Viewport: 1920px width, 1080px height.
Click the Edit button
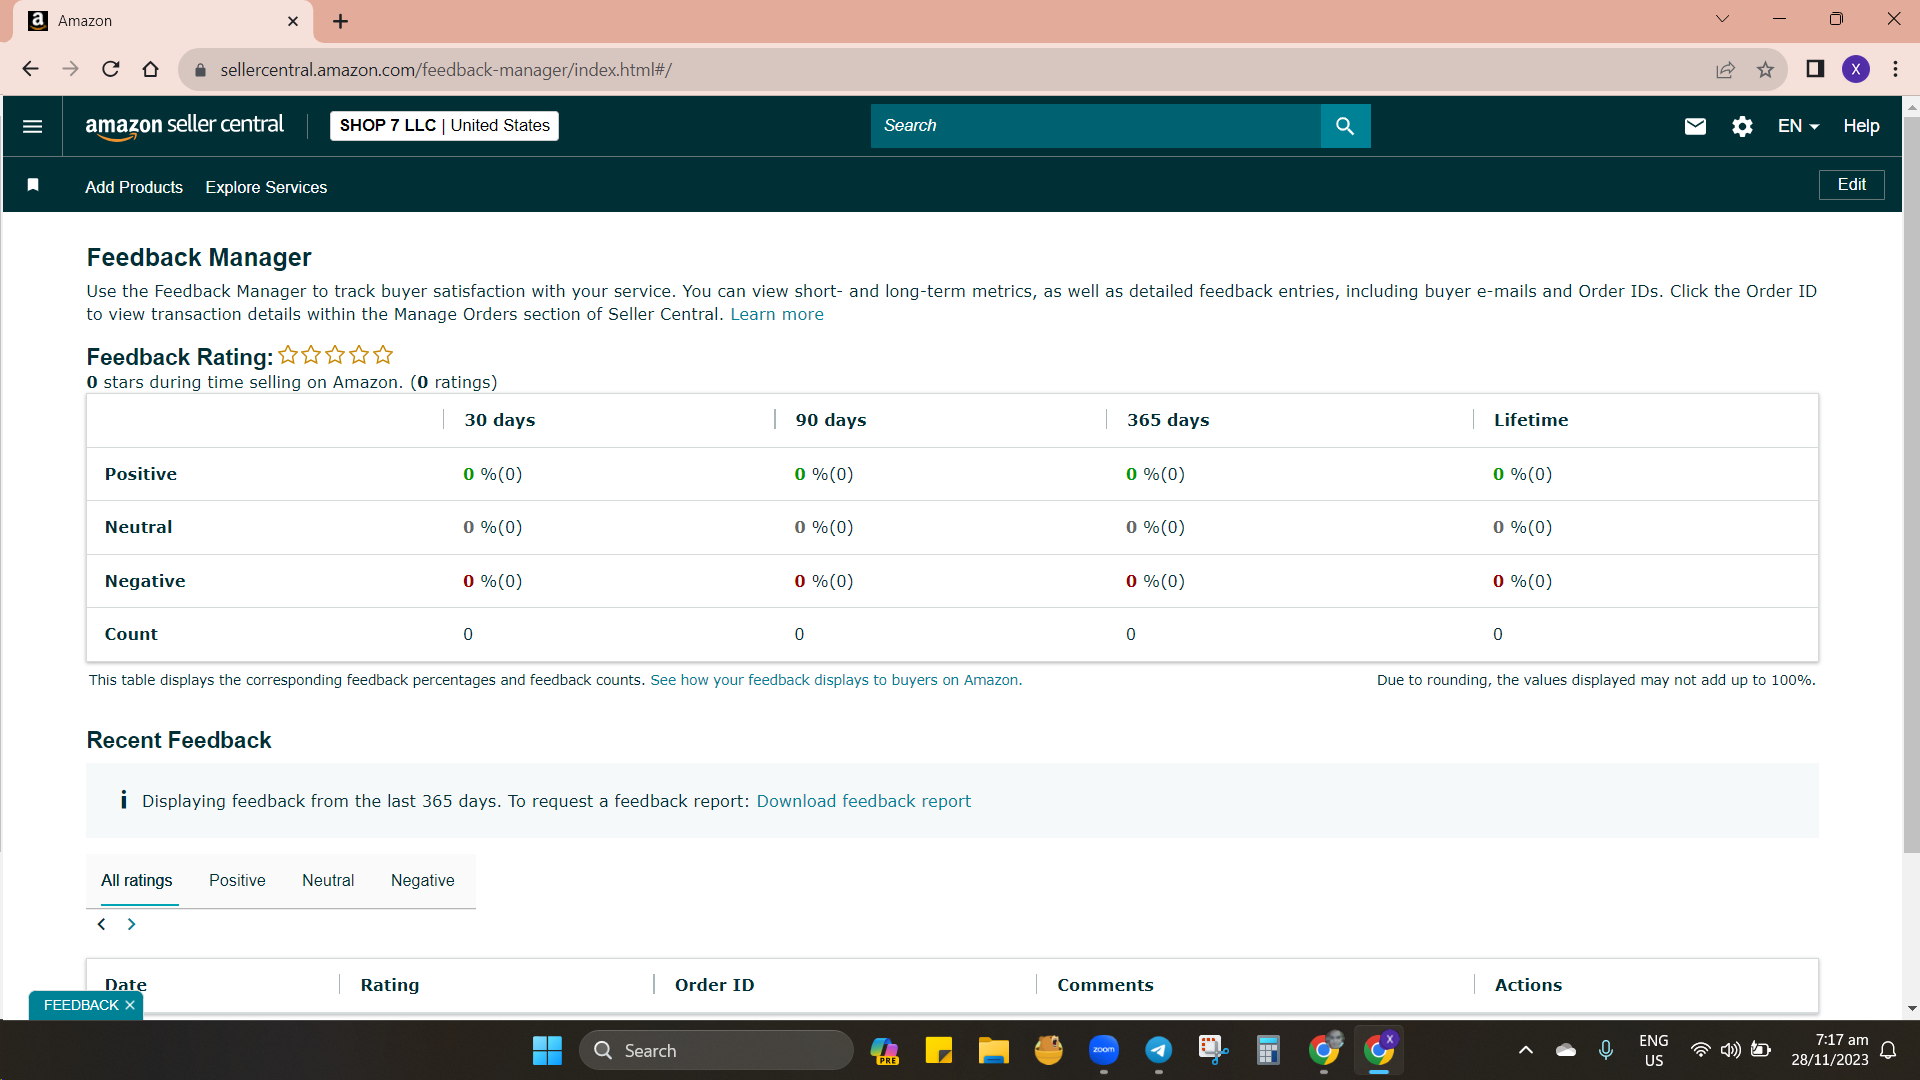pyautogui.click(x=1851, y=185)
